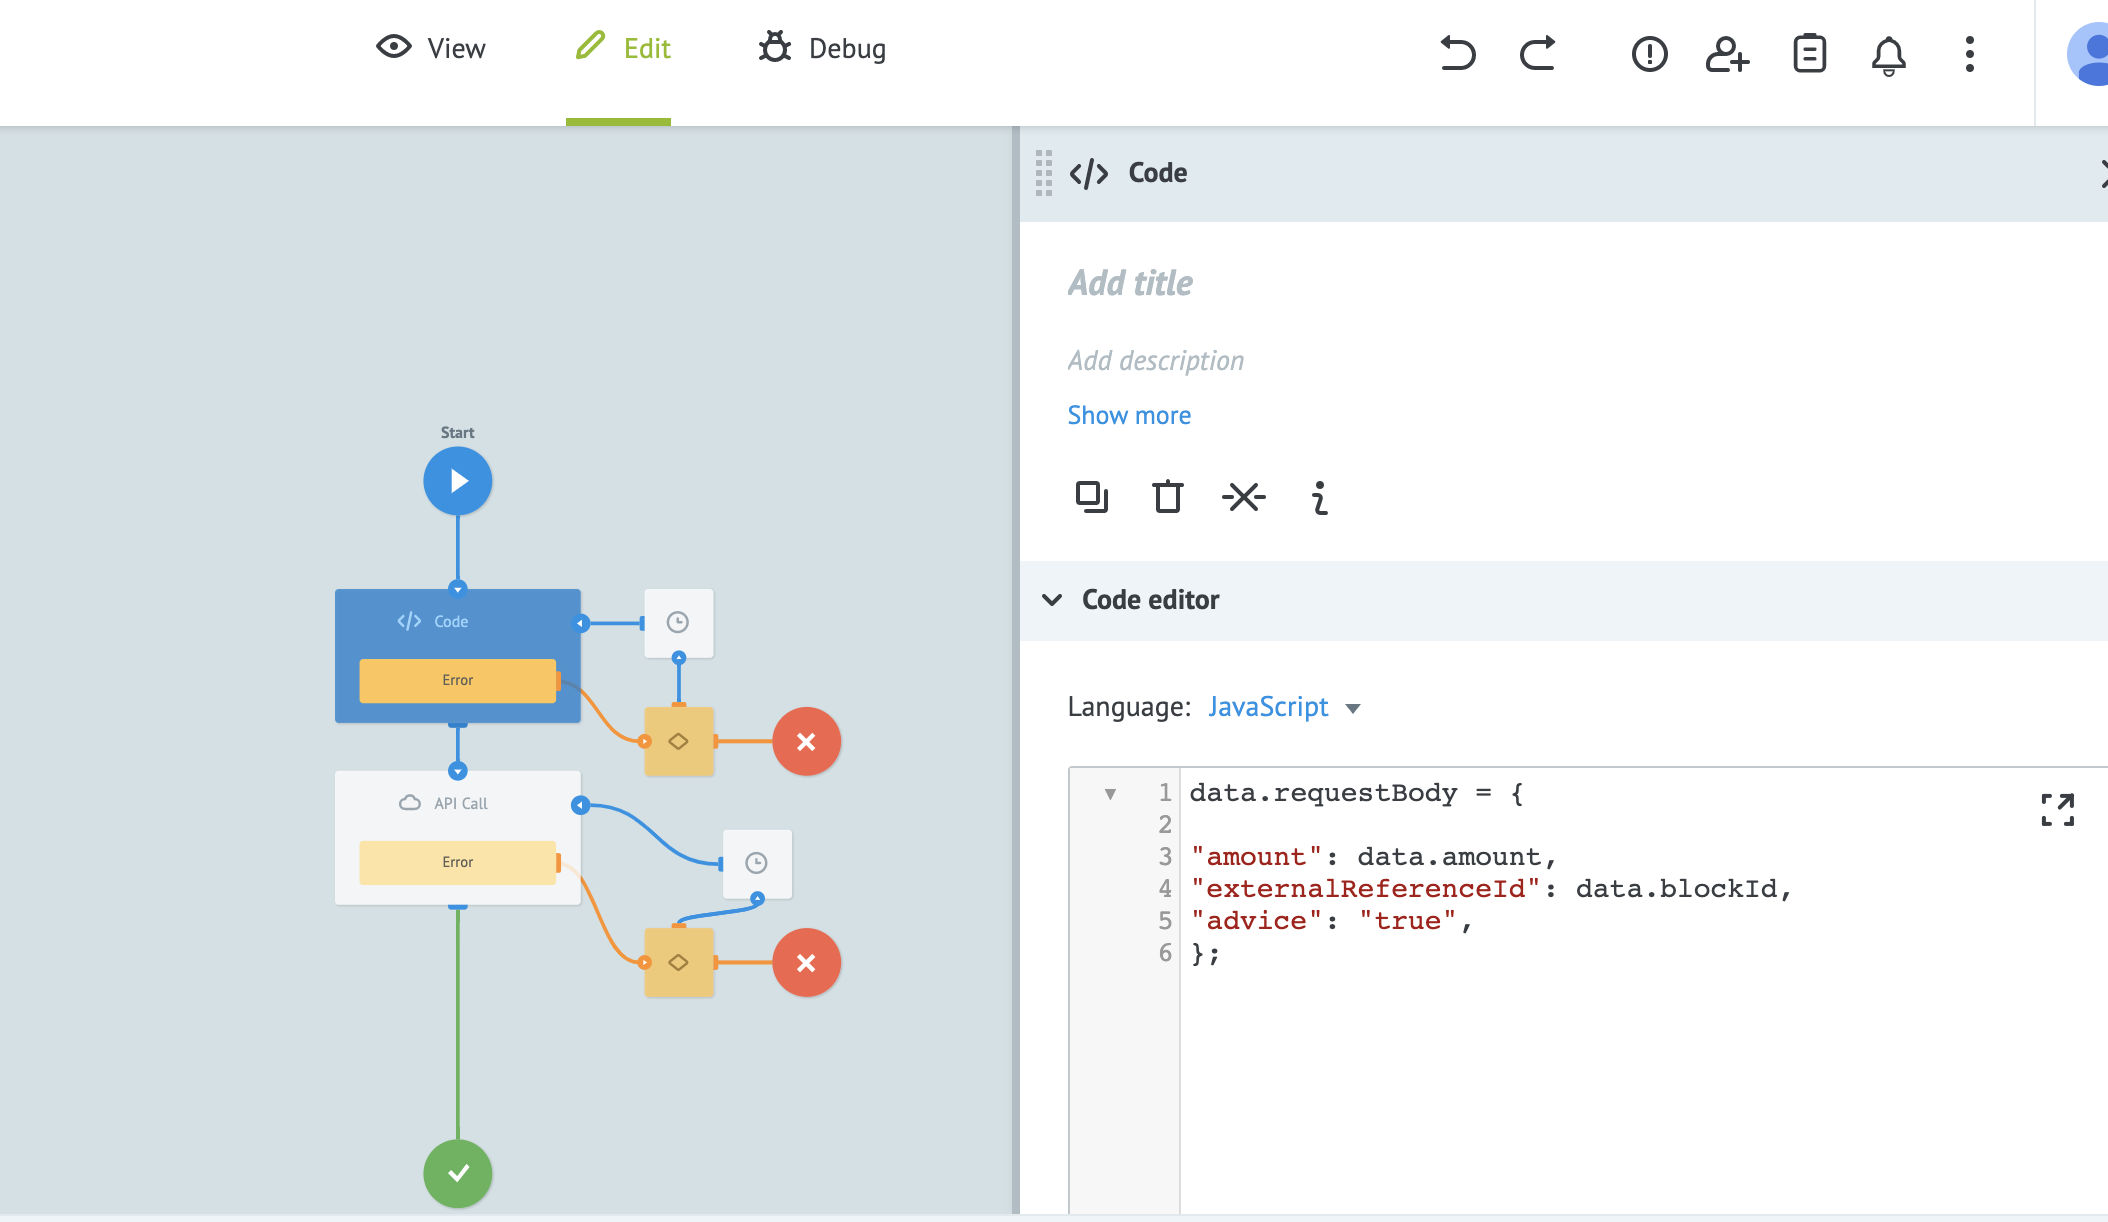Click the invite collaborator icon

tap(1727, 55)
